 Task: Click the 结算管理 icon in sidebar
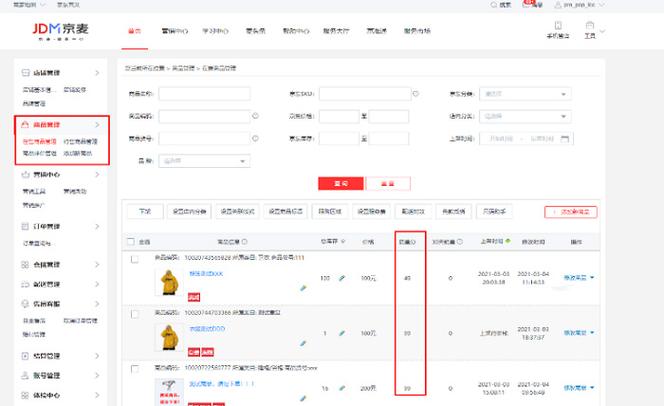tap(25, 356)
